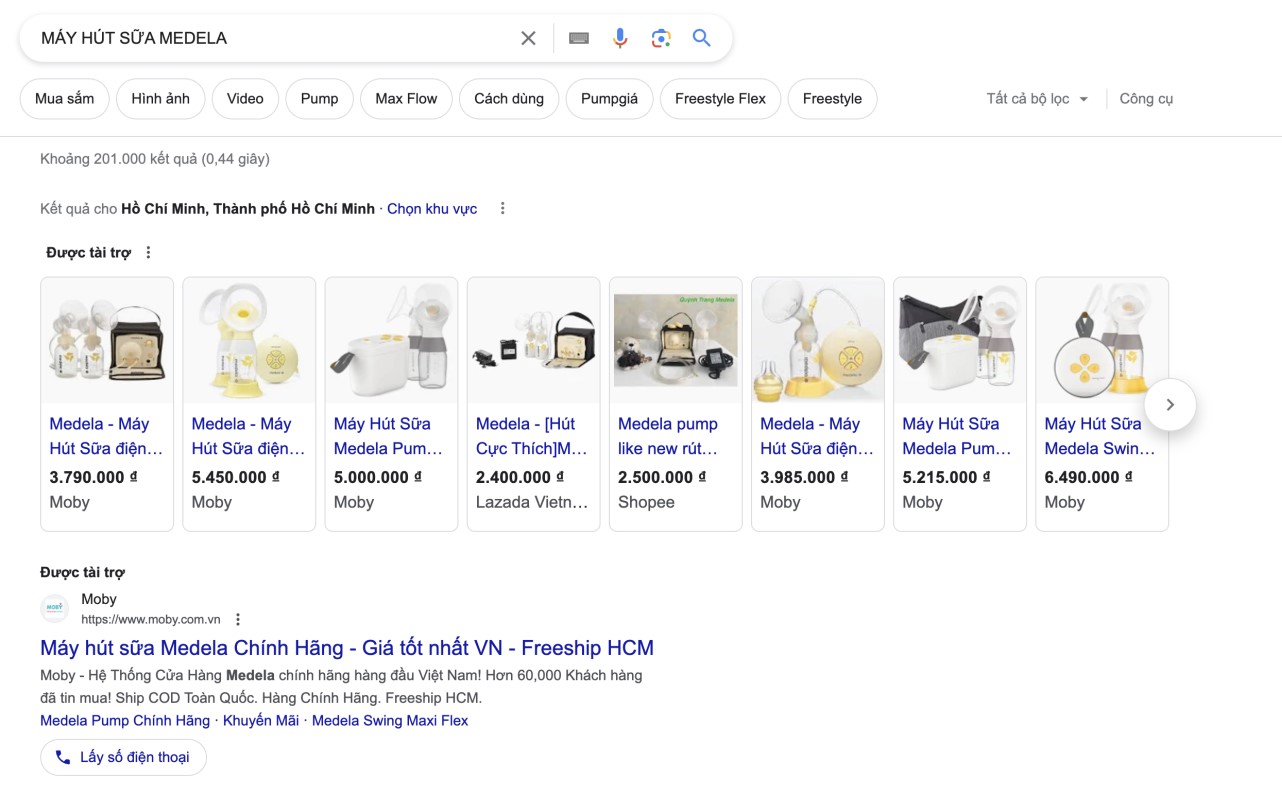Viewport: 1282px width, 789px height.
Task: Open the product thumbnail priced 3.790.000 đ
Action: 107,340
